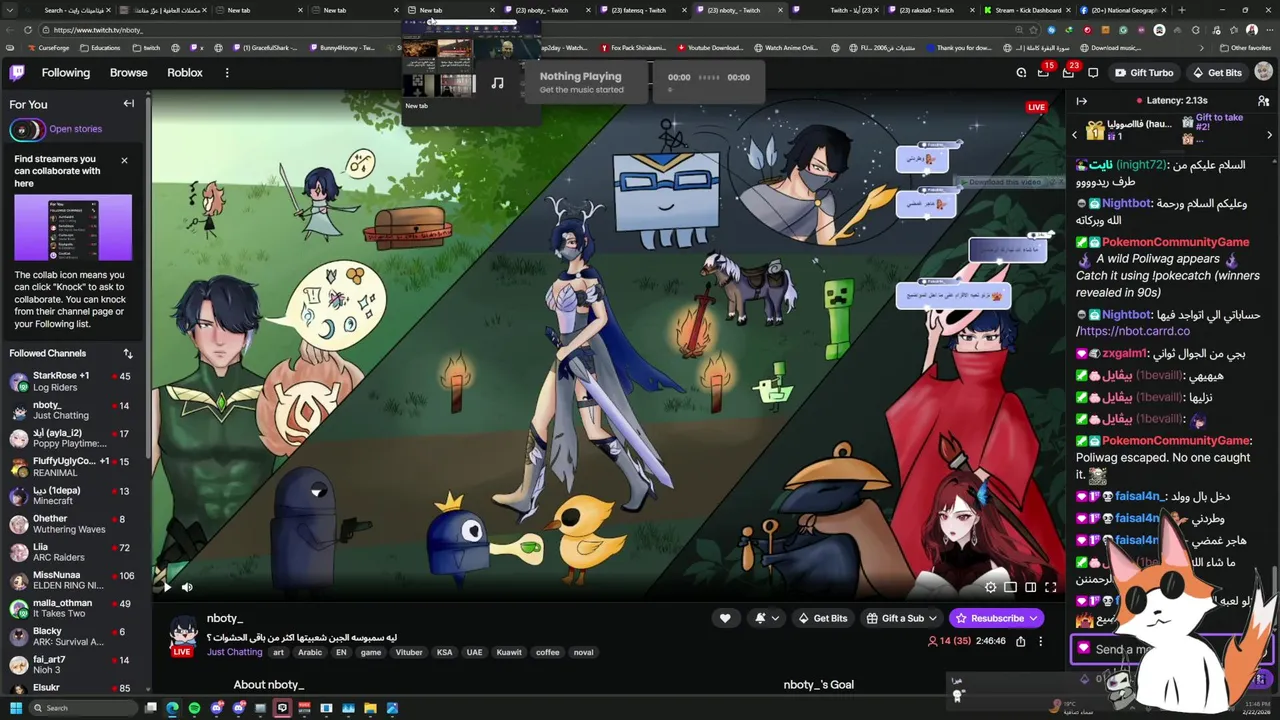
Task: Open the Roblox nav link
Action: 185,72
